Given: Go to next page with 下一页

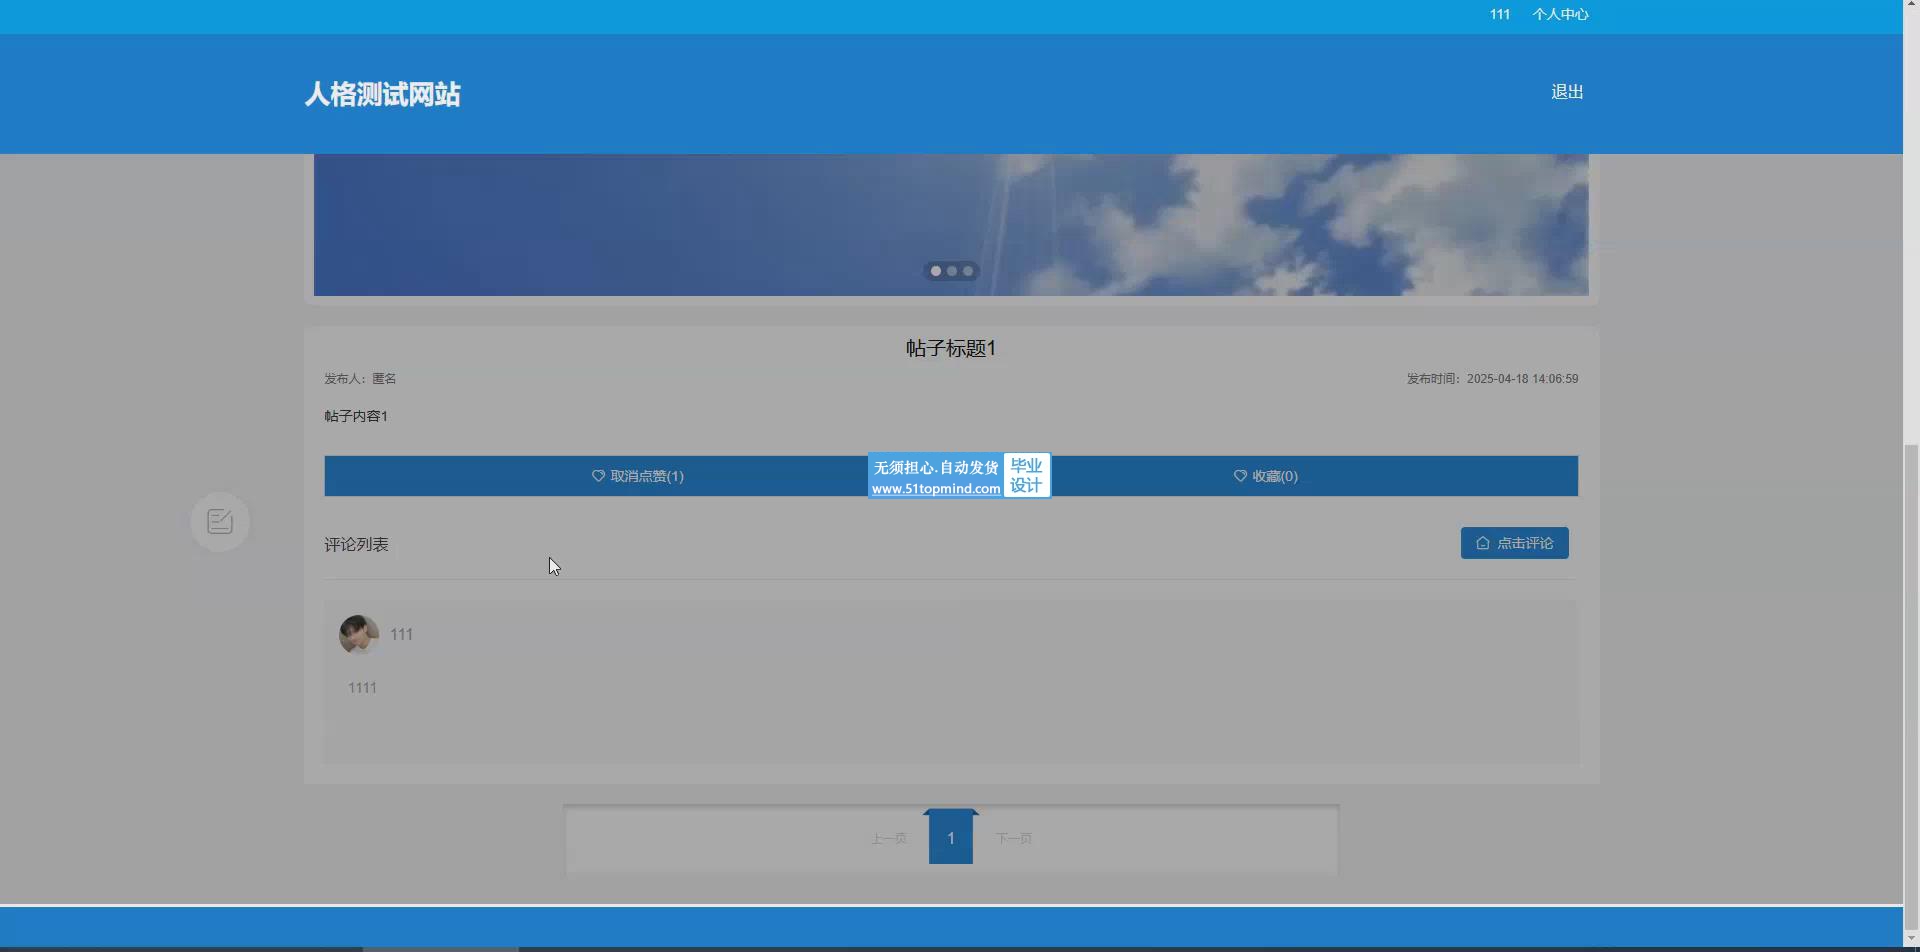Looking at the screenshot, I should (x=1013, y=838).
